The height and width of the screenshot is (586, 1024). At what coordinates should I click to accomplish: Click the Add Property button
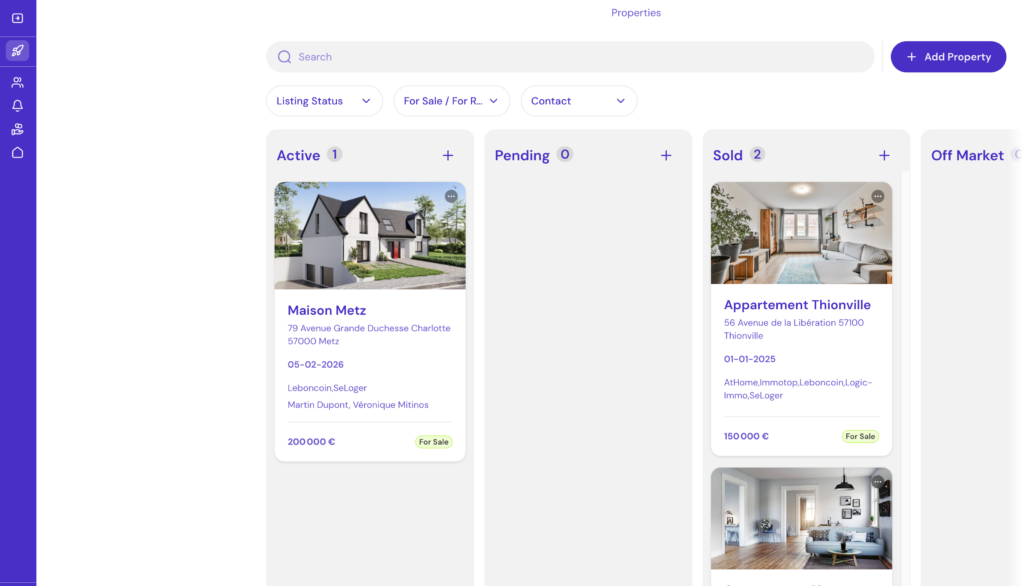point(948,57)
